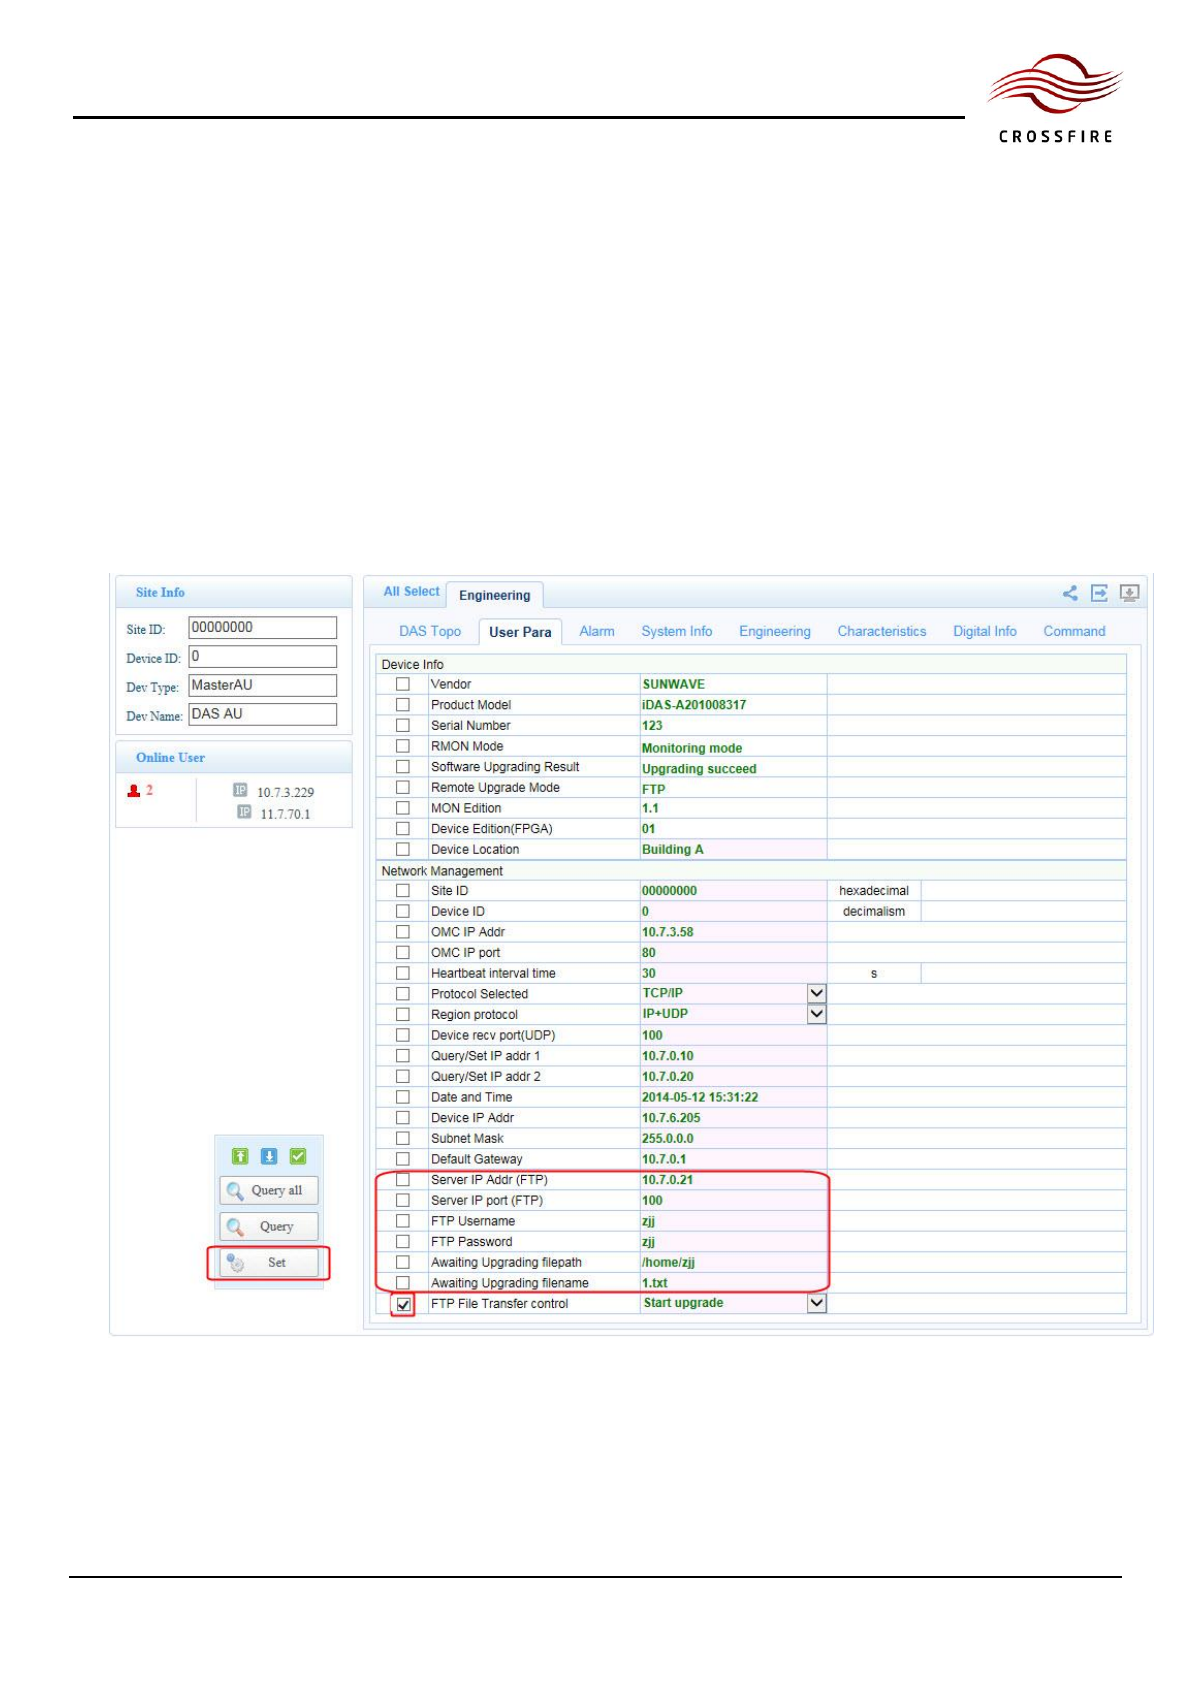The width and height of the screenshot is (1191, 1684).
Task: Check the Device Location checkbox
Action: pos(403,849)
